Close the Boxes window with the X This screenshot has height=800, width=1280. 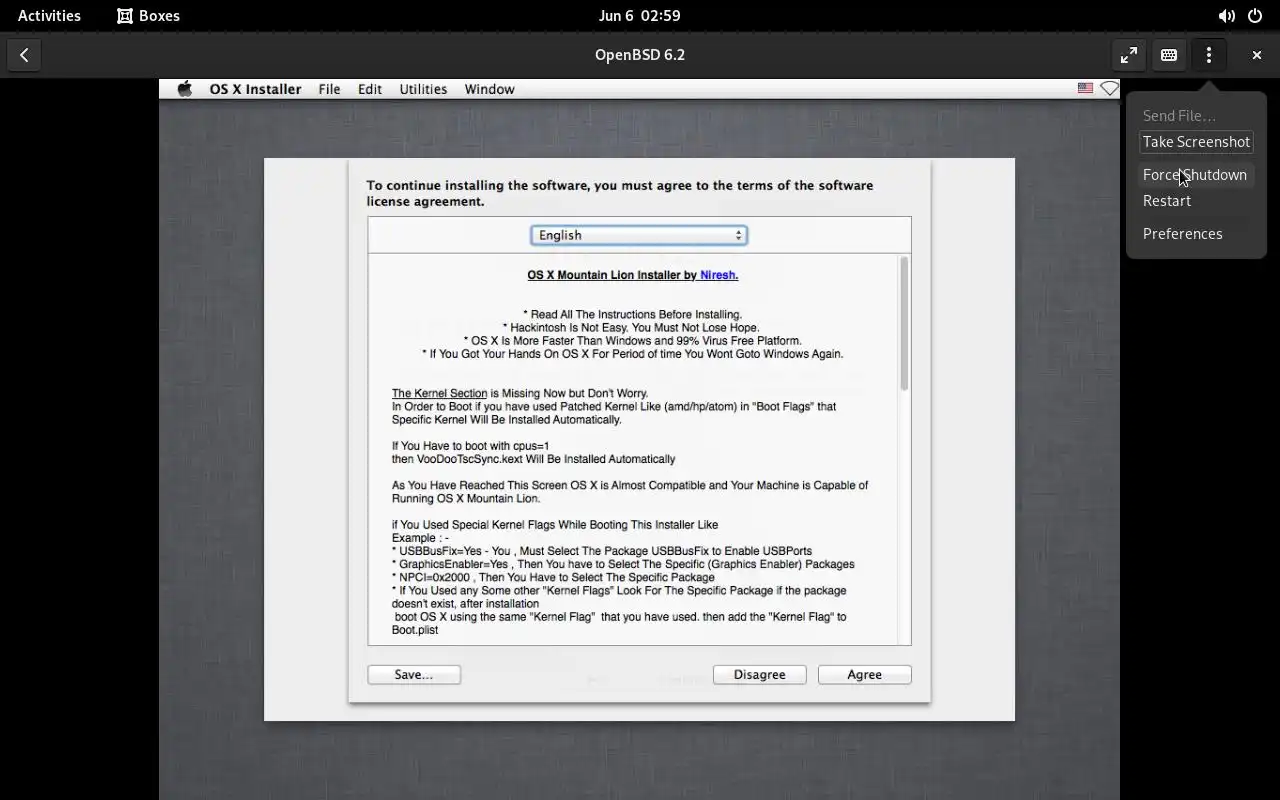coord(1257,55)
